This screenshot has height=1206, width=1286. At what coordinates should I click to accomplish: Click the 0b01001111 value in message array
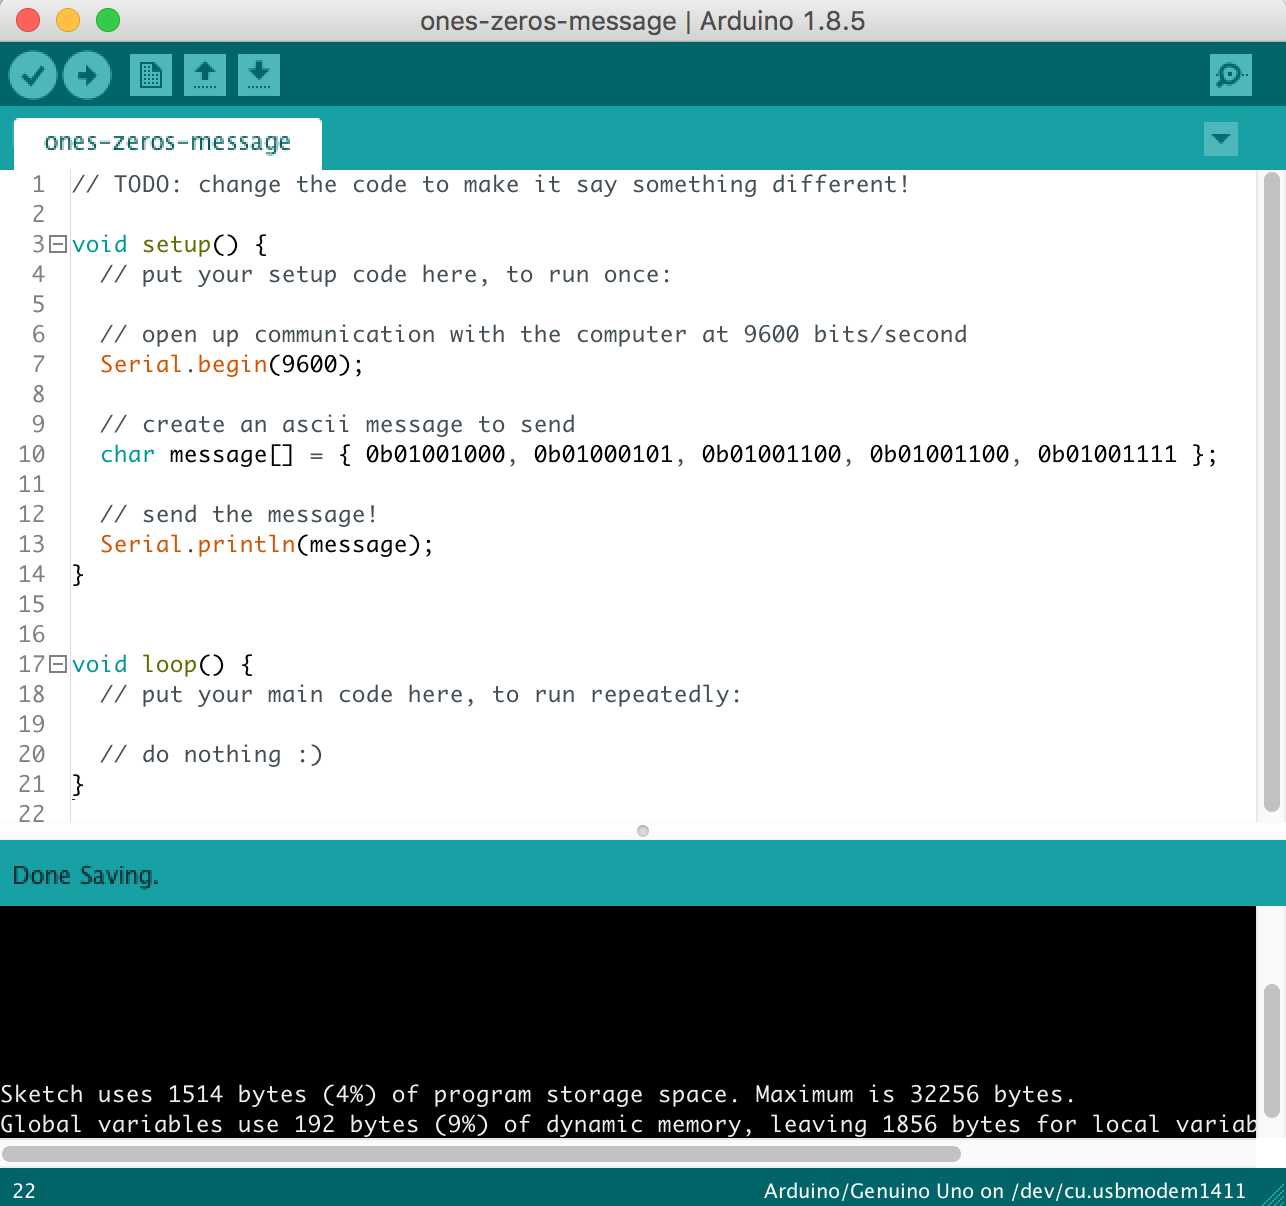[x=1107, y=455]
